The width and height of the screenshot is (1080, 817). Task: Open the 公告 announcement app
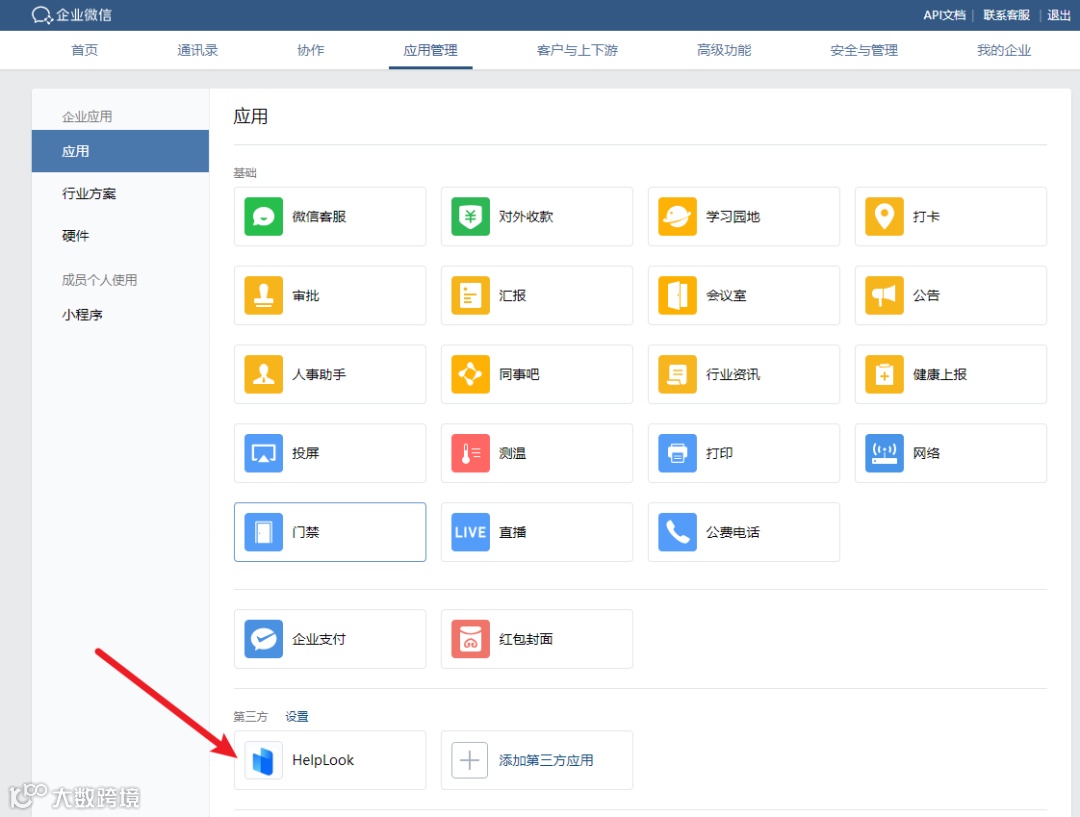[950, 295]
